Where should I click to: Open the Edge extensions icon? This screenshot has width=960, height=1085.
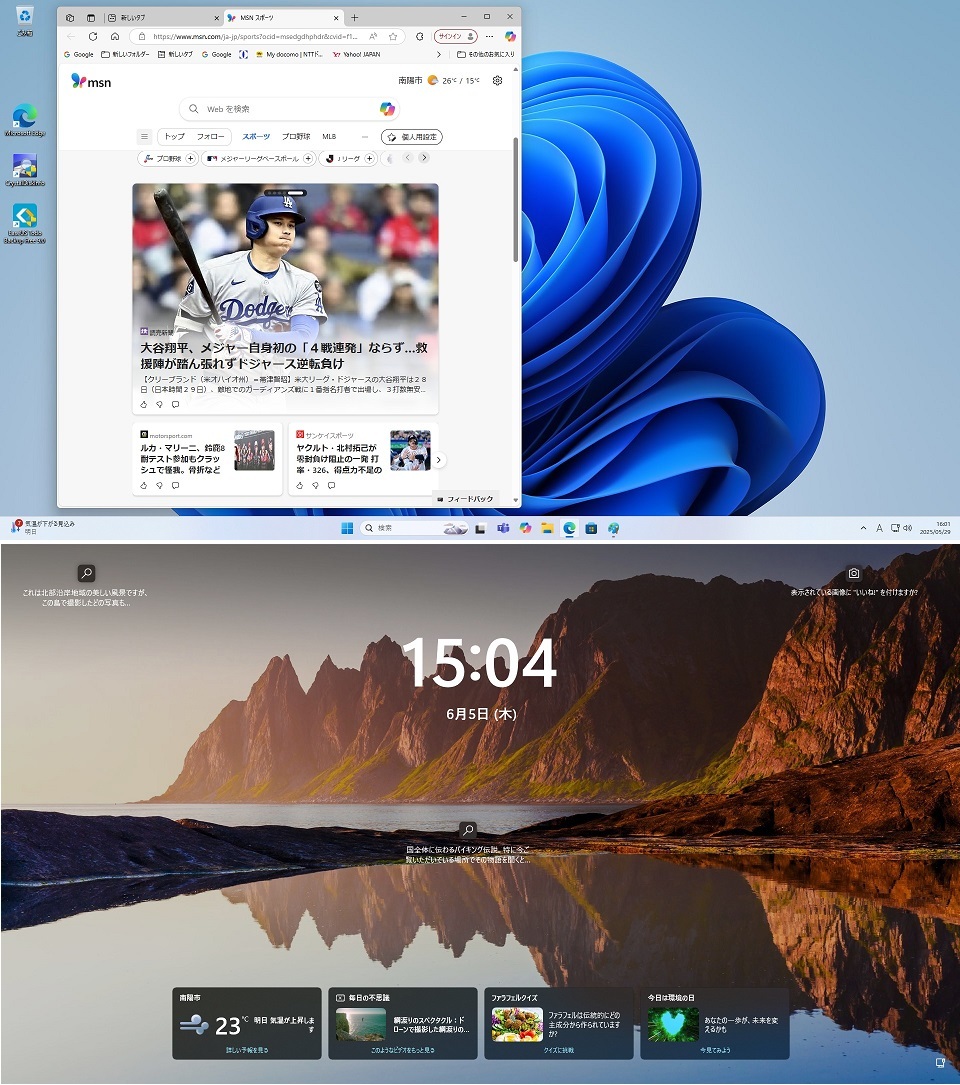pyautogui.click(x=419, y=36)
